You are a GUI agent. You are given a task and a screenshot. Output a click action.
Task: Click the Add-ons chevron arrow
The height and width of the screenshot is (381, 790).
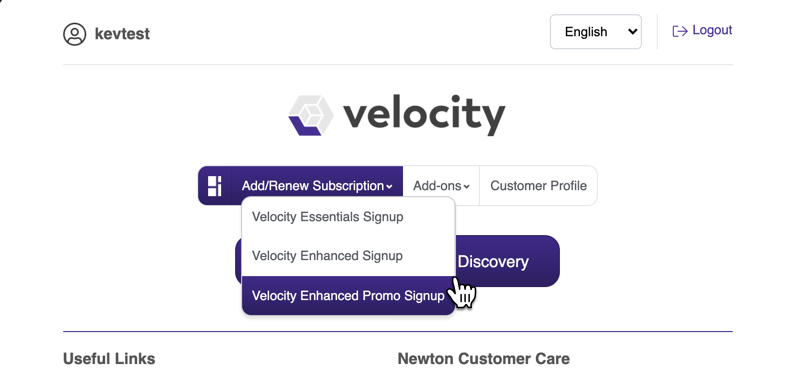click(467, 187)
